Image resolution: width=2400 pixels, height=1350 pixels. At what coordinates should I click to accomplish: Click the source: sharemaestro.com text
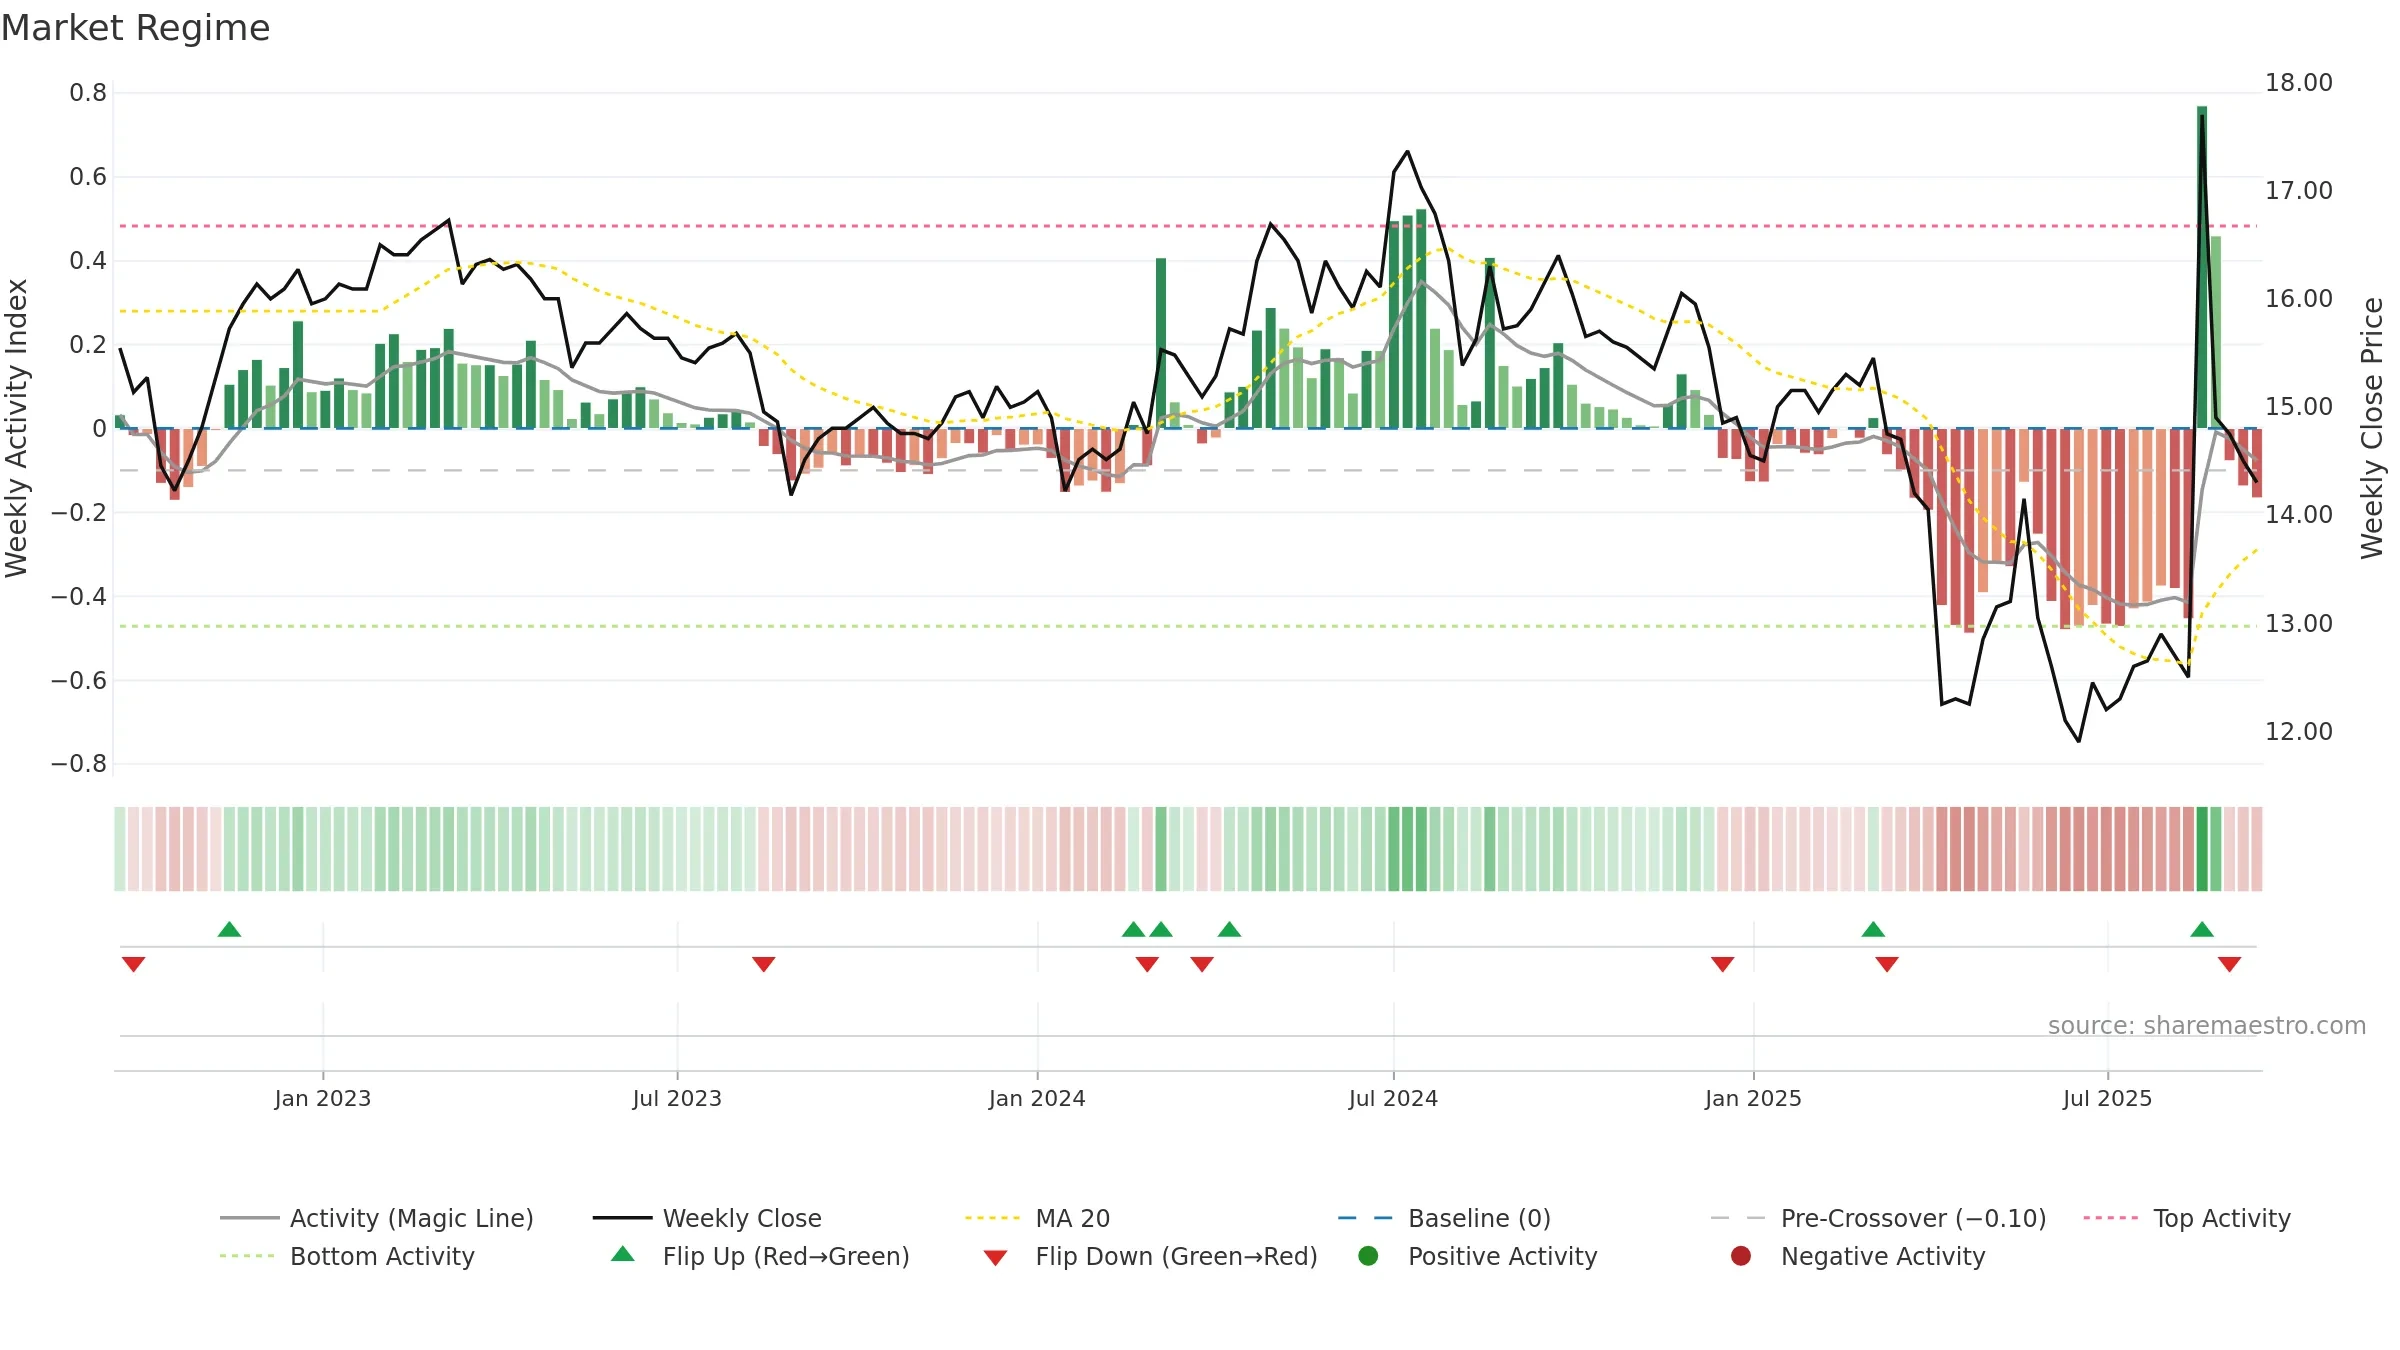(2207, 1025)
